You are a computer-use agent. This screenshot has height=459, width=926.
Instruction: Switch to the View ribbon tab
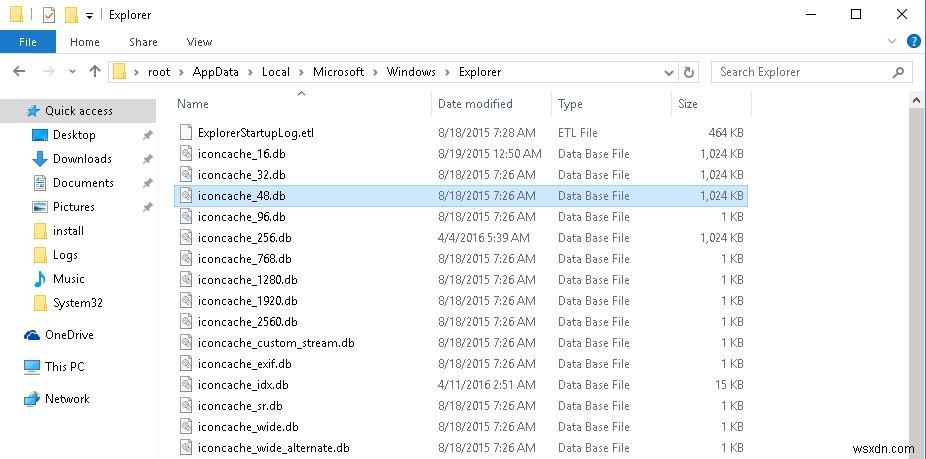point(199,42)
